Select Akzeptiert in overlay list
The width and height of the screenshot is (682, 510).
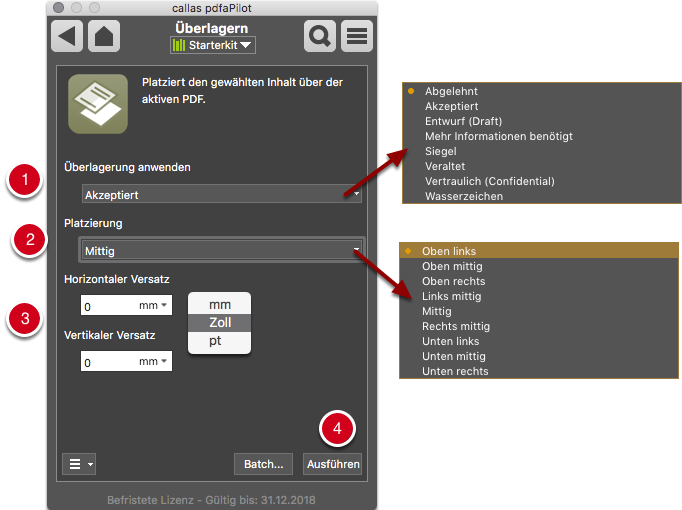(542, 106)
